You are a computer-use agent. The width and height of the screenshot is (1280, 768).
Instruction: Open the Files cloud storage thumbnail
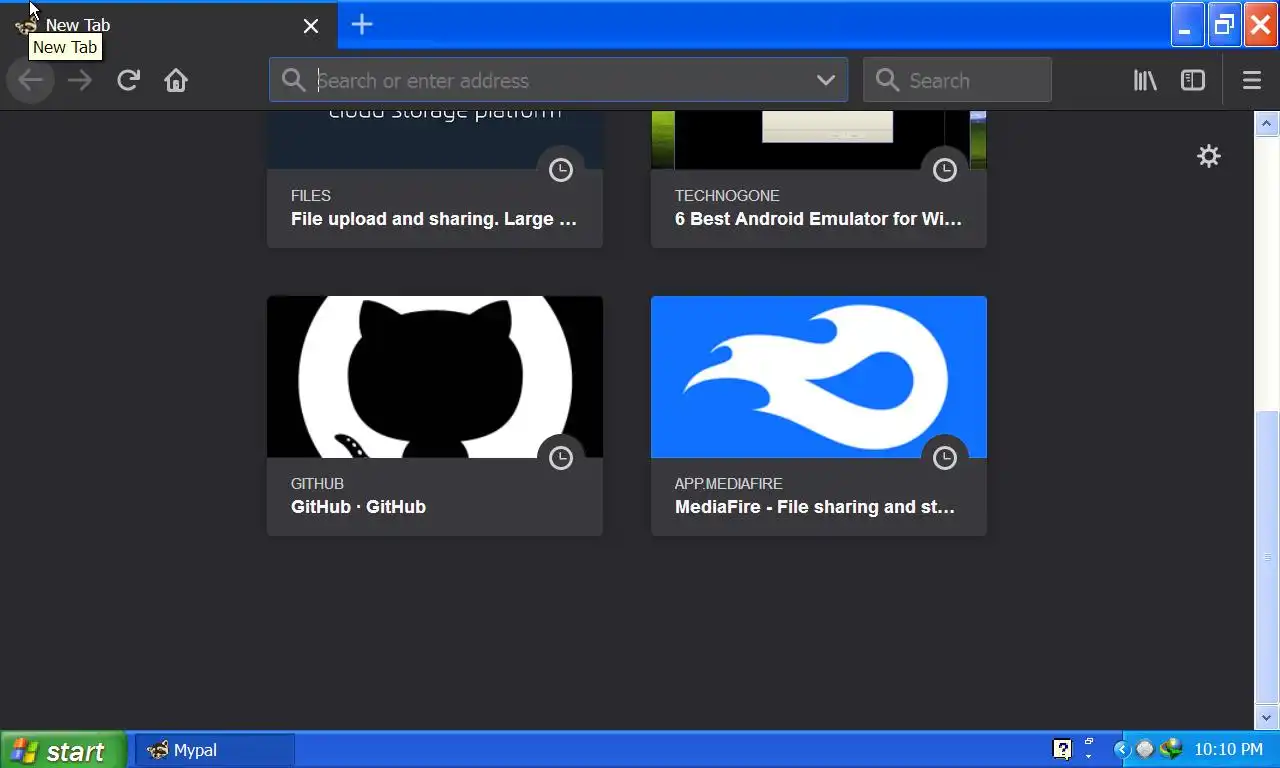[435, 140]
